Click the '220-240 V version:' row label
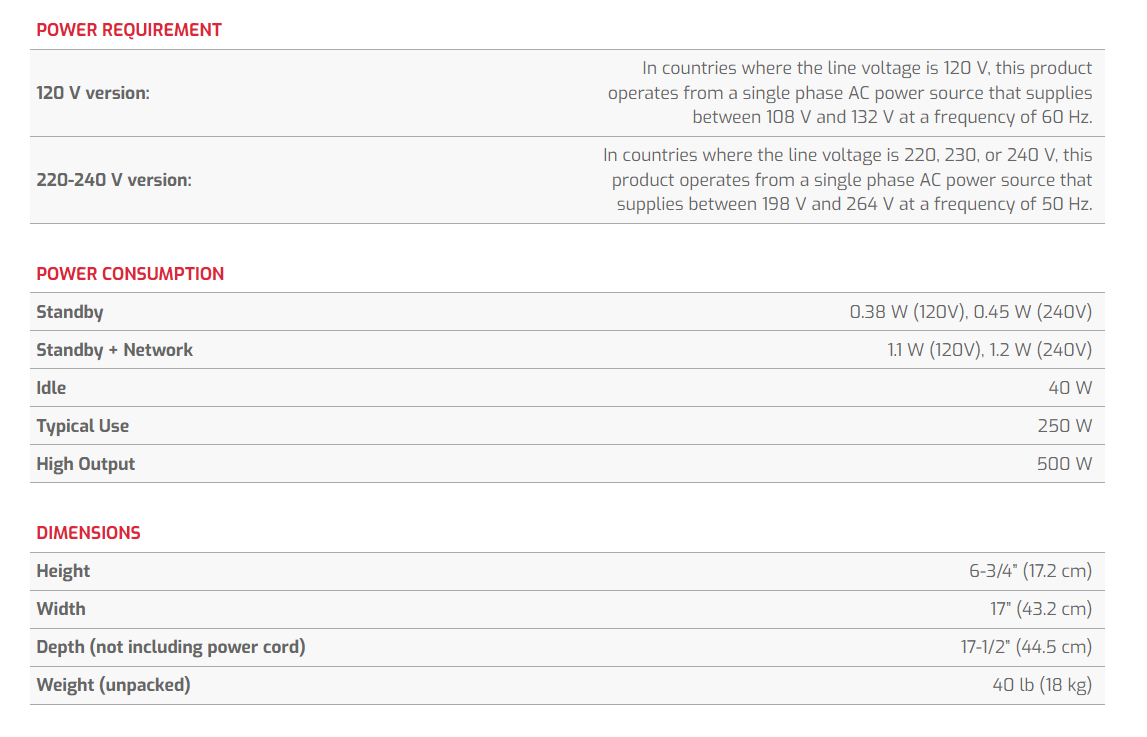 pos(114,180)
